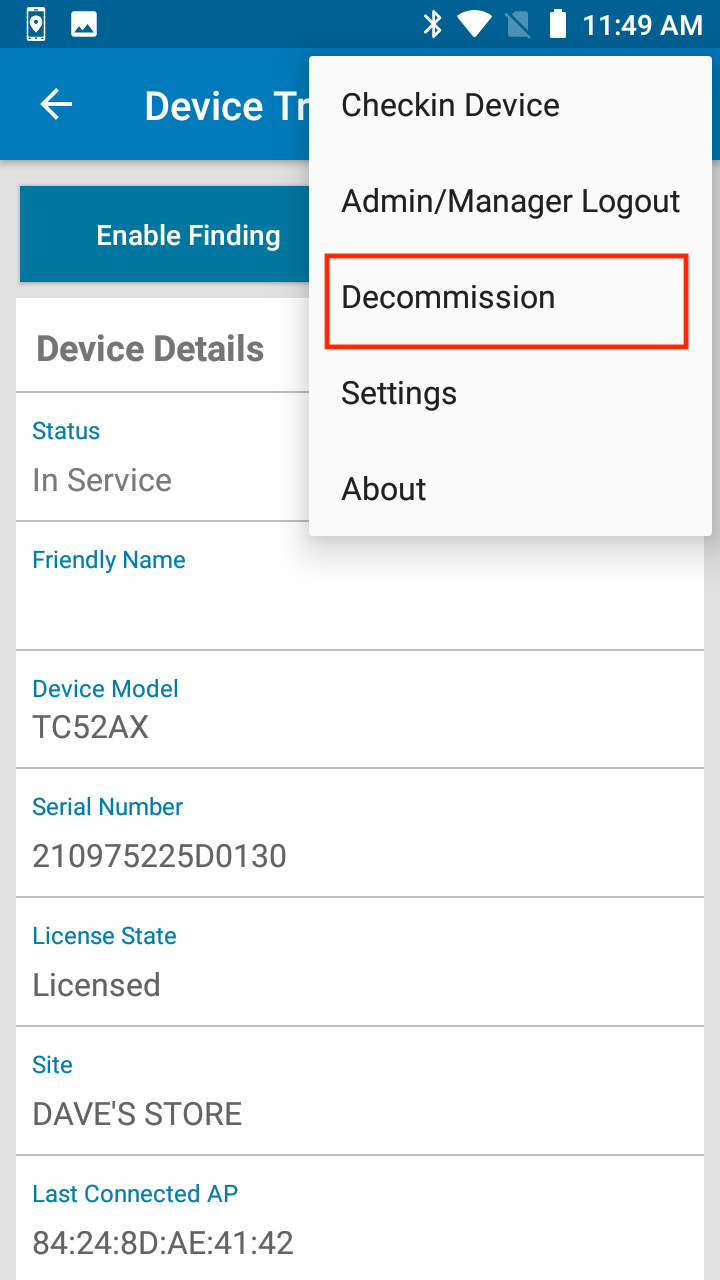Tap the battery icon in status bar

point(558,25)
